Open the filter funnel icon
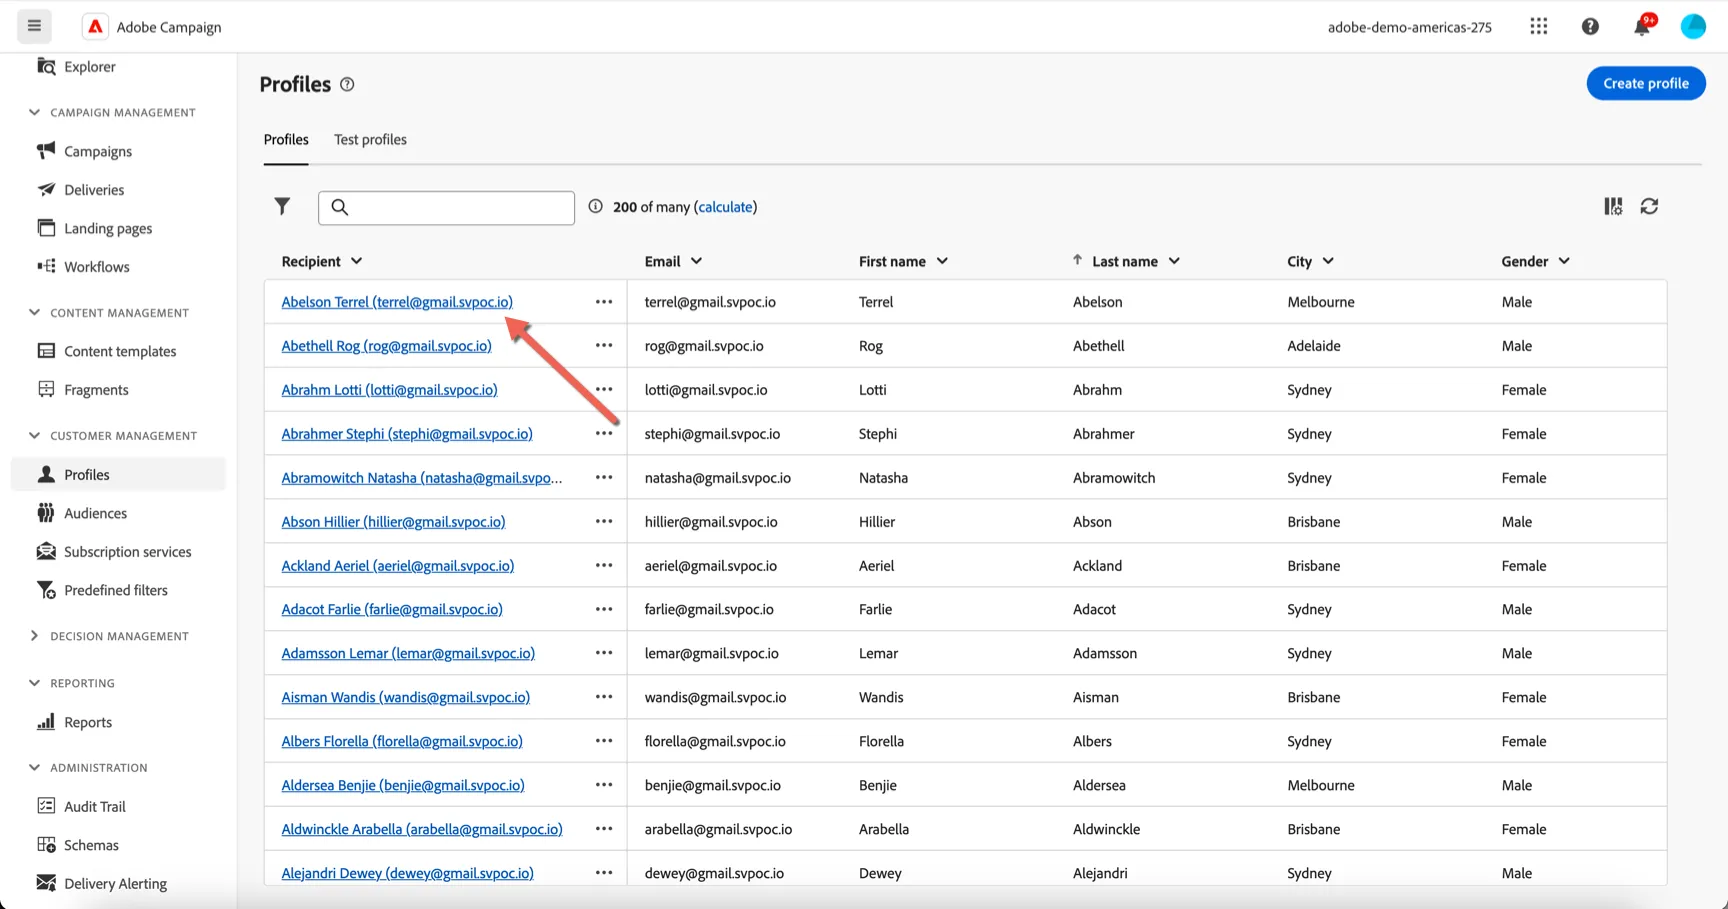The image size is (1728, 909). click(x=282, y=206)
